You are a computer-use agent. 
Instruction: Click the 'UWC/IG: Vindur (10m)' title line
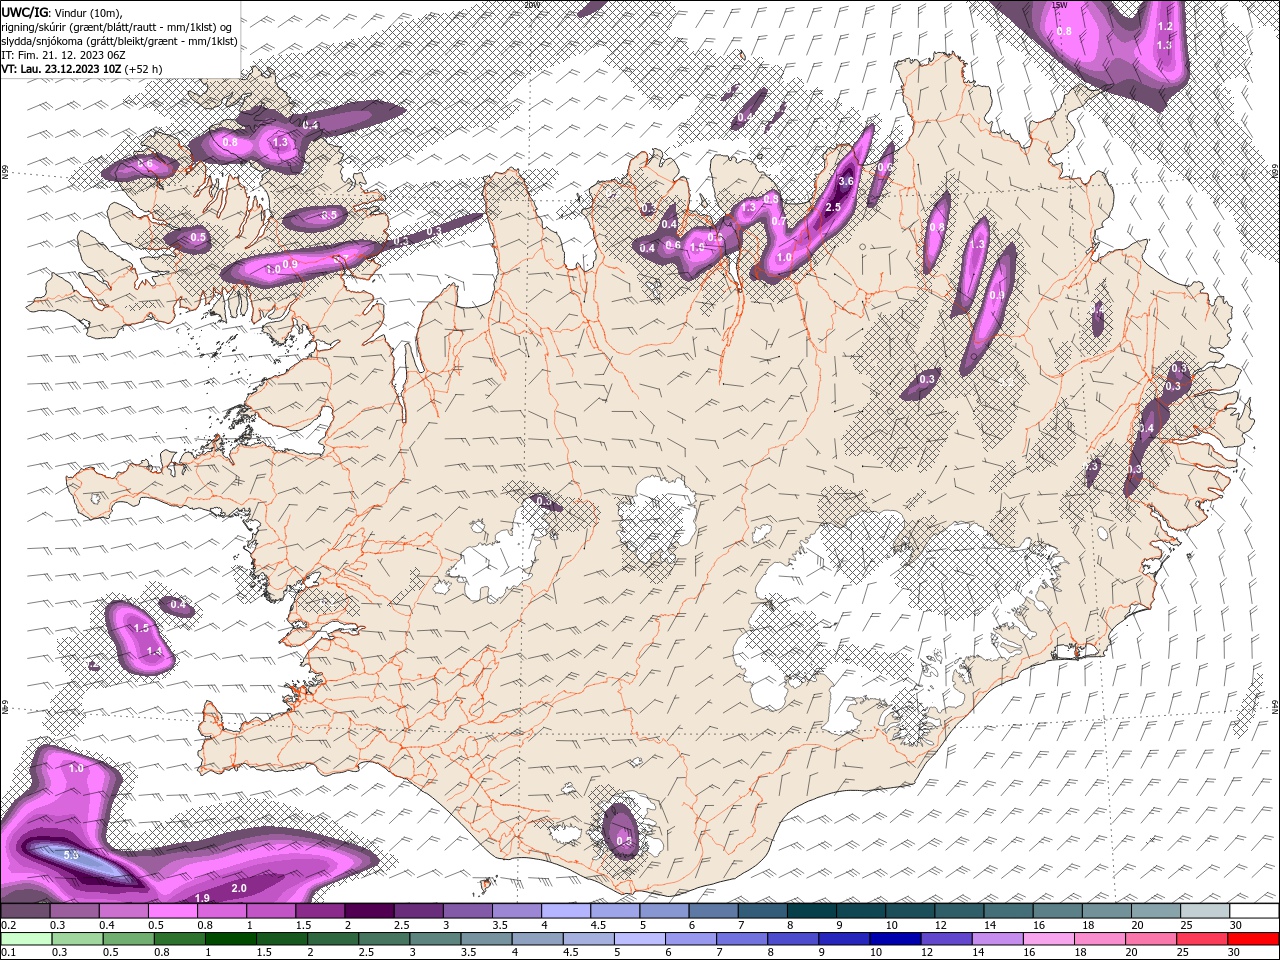(x=62, y=12)
